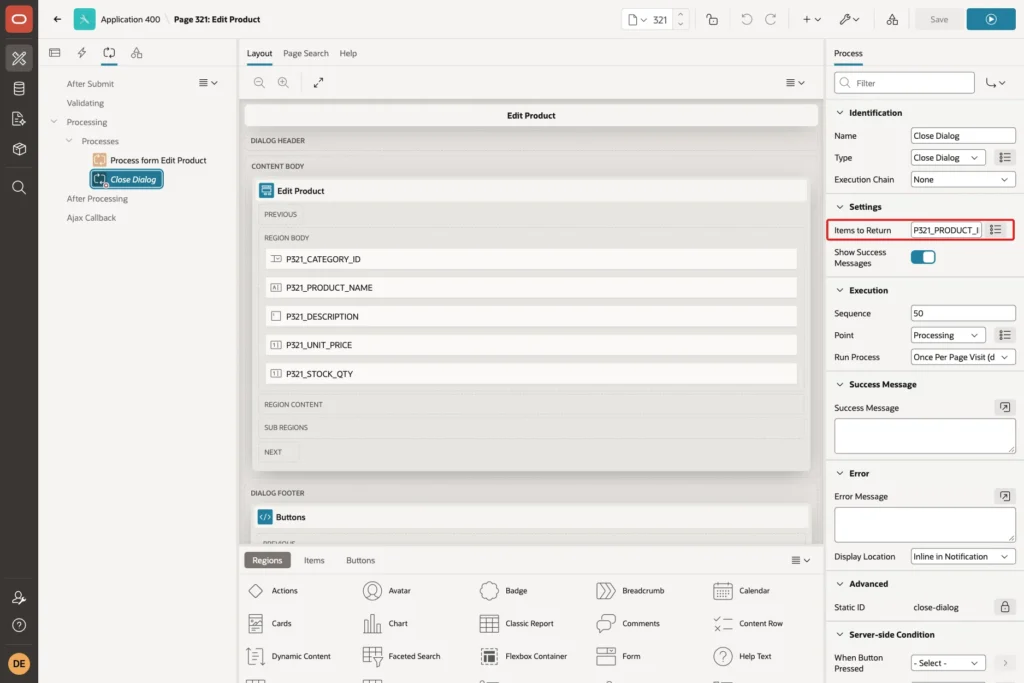Select Close Dialog process node
The width and height of the screenshot is (1024, 683).
point(127,179)
